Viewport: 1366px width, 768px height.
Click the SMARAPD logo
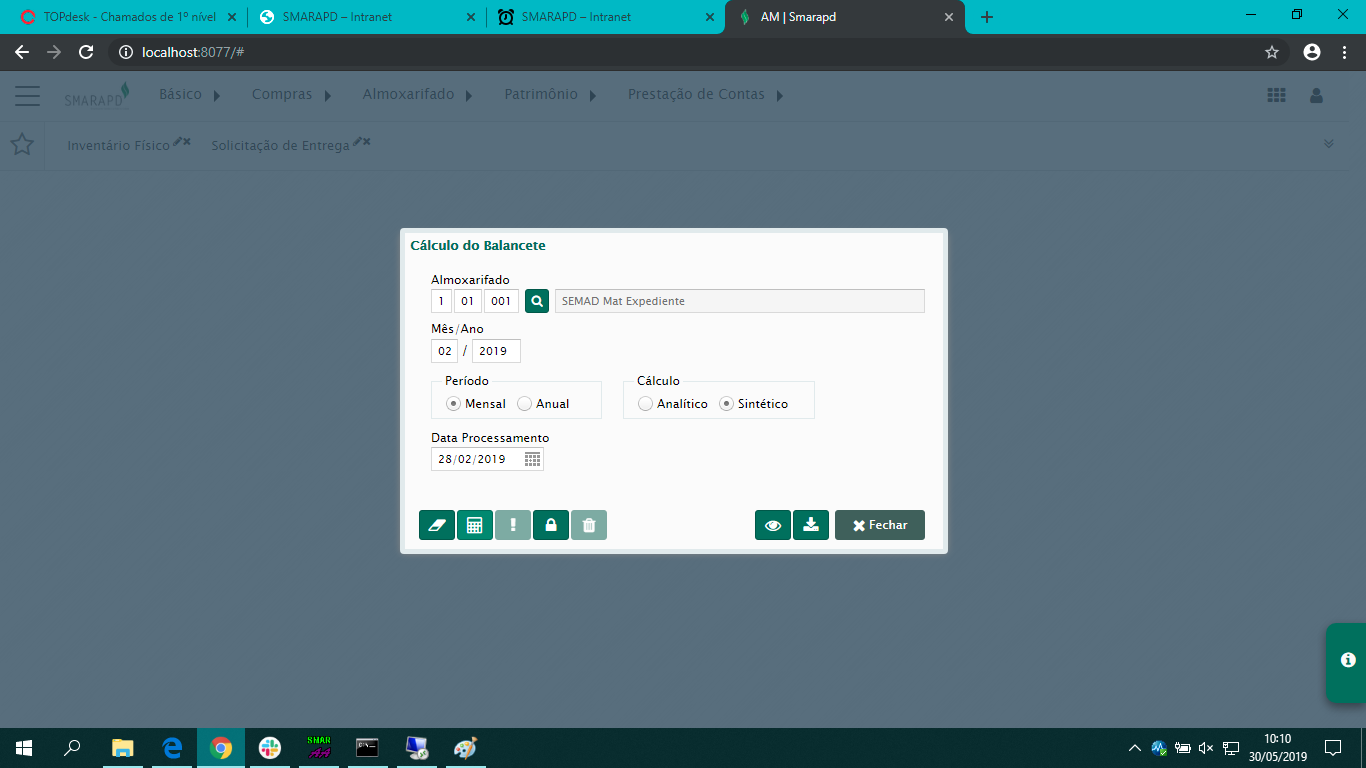point(97,96)
